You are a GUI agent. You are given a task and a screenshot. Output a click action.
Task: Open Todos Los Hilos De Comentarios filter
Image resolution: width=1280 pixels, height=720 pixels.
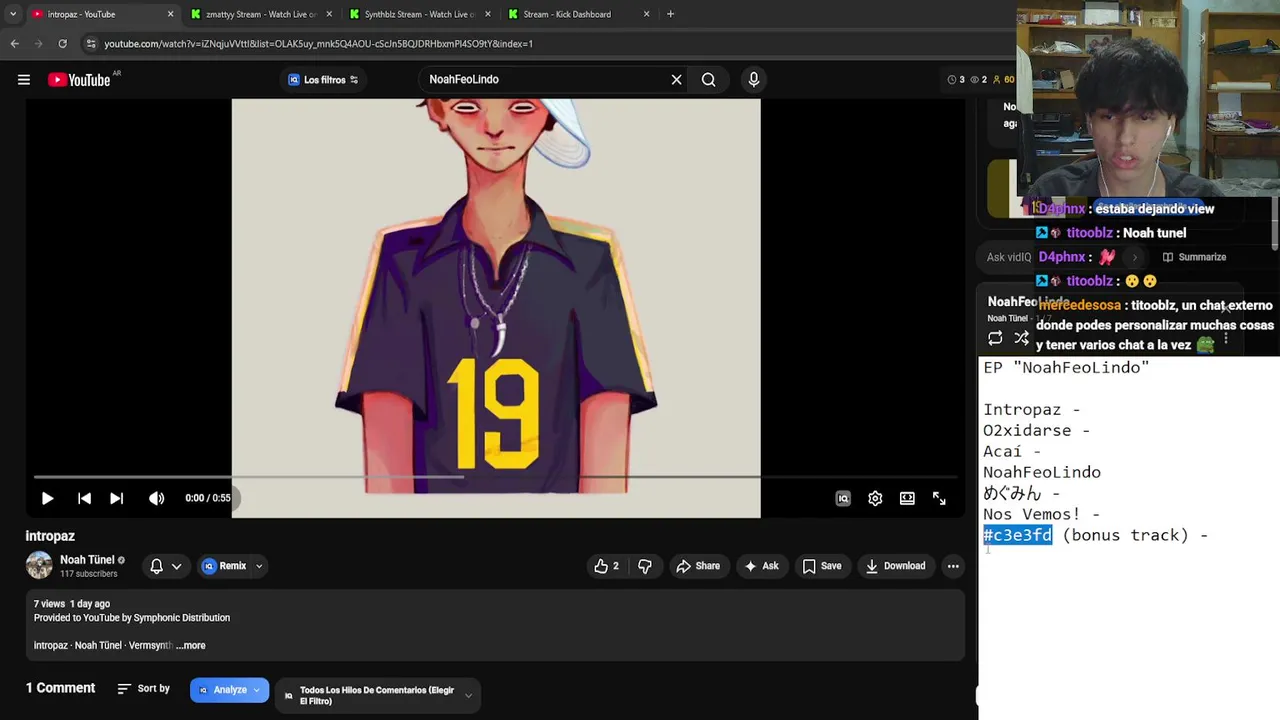(x=377, y=695)
